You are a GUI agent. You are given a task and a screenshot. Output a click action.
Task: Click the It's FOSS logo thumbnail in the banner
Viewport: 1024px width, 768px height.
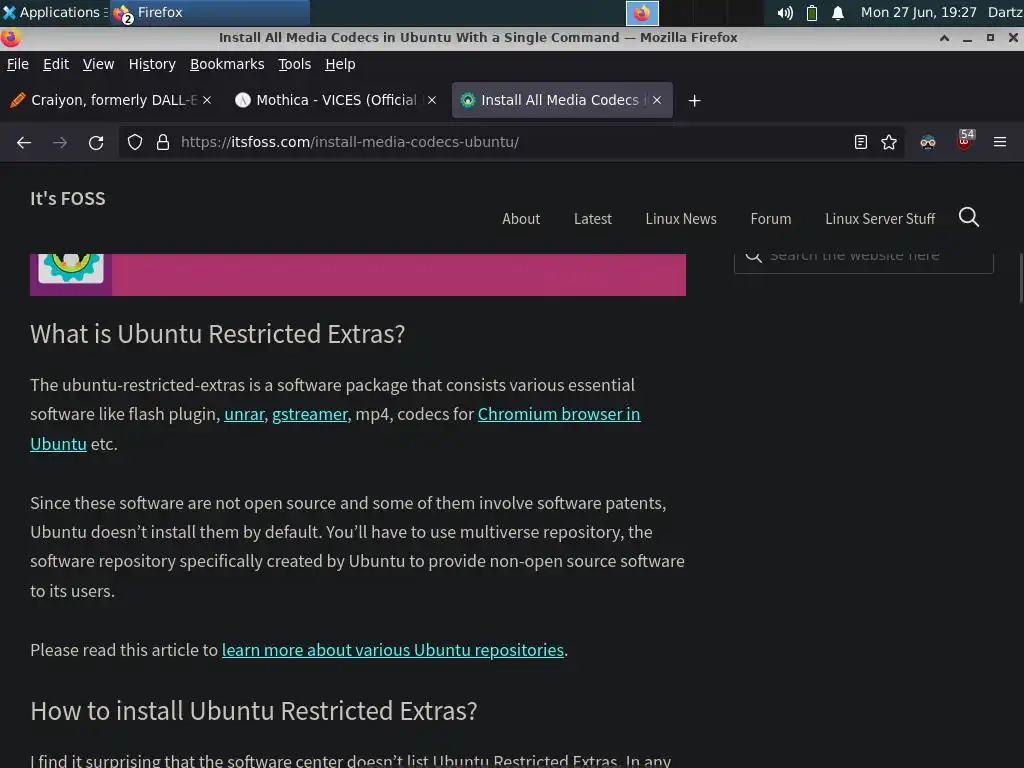pos(71,268)
